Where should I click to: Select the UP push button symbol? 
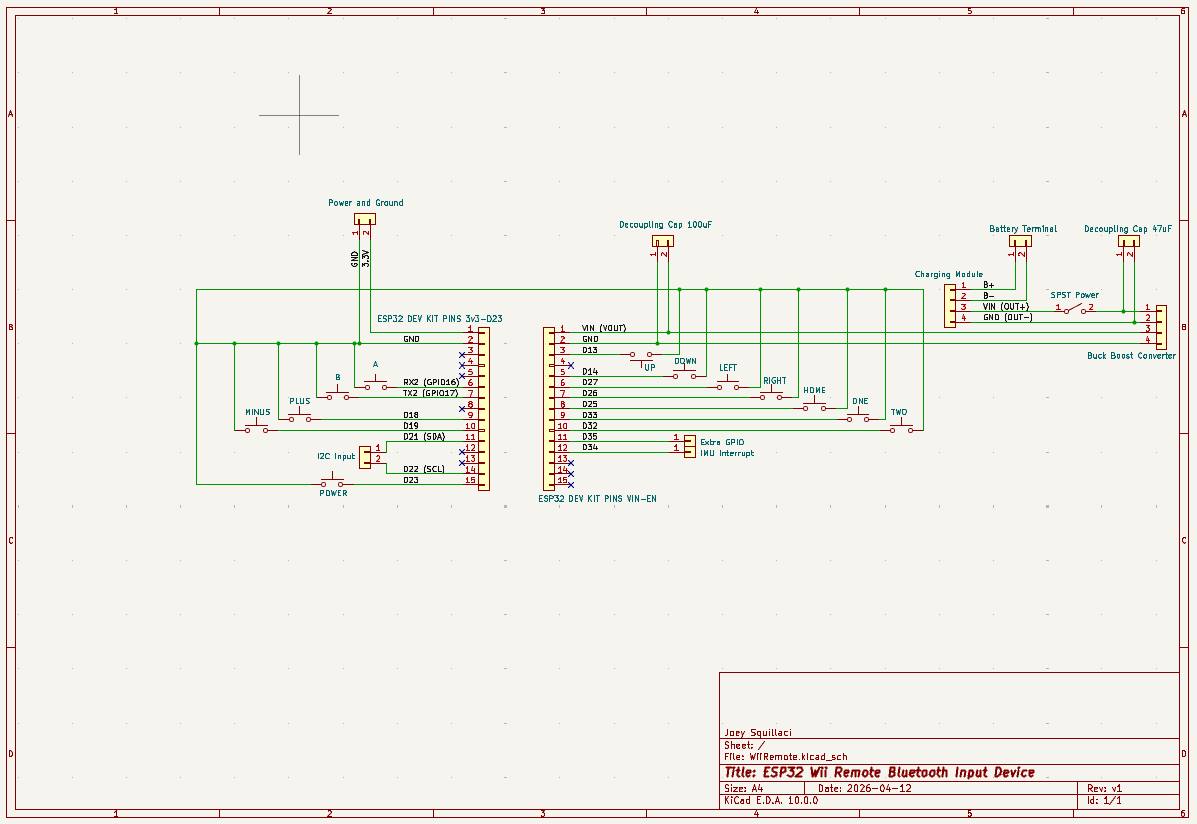pyautogui.click(x=641, y=356)
